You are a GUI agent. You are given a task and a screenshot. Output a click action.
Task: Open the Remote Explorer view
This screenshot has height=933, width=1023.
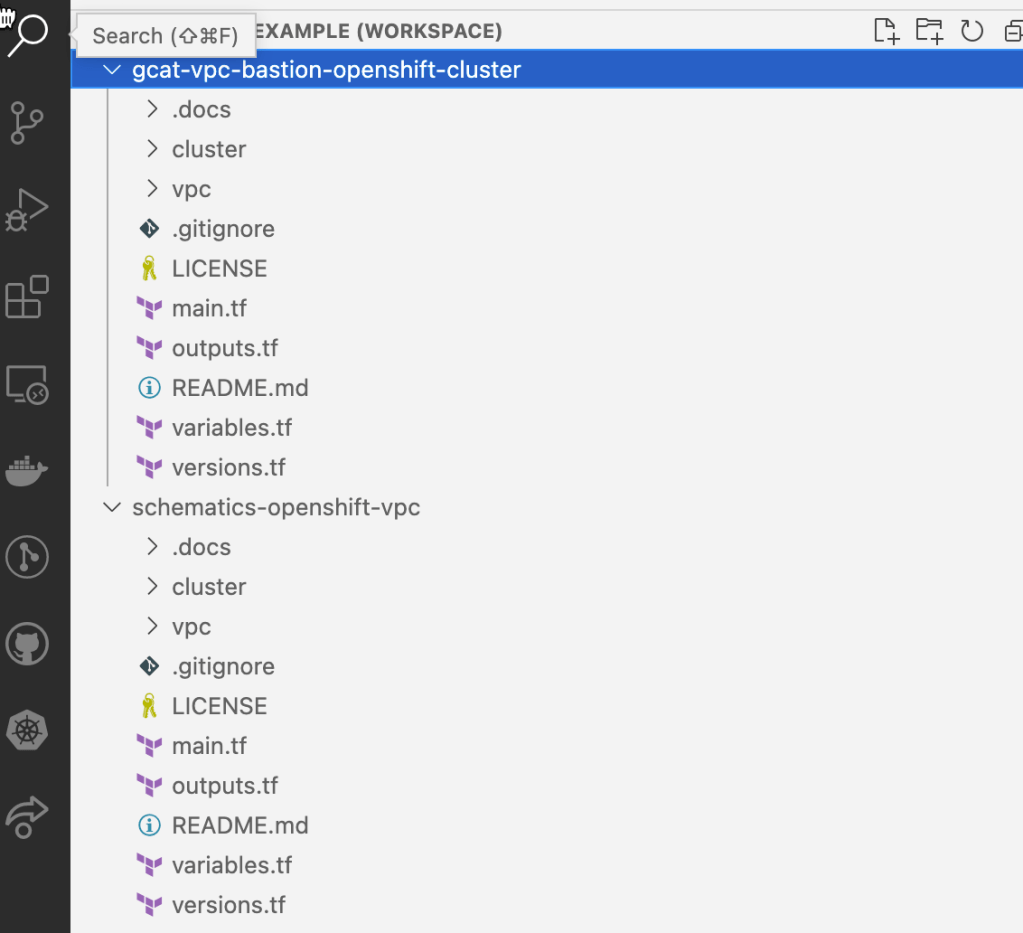(27, 384)
